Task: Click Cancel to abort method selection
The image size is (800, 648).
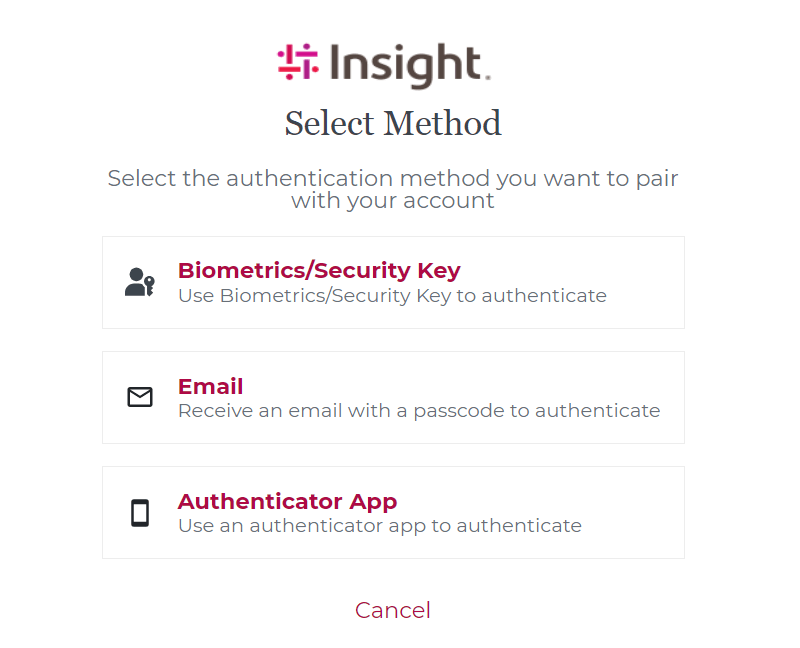Action: point(393,610)
